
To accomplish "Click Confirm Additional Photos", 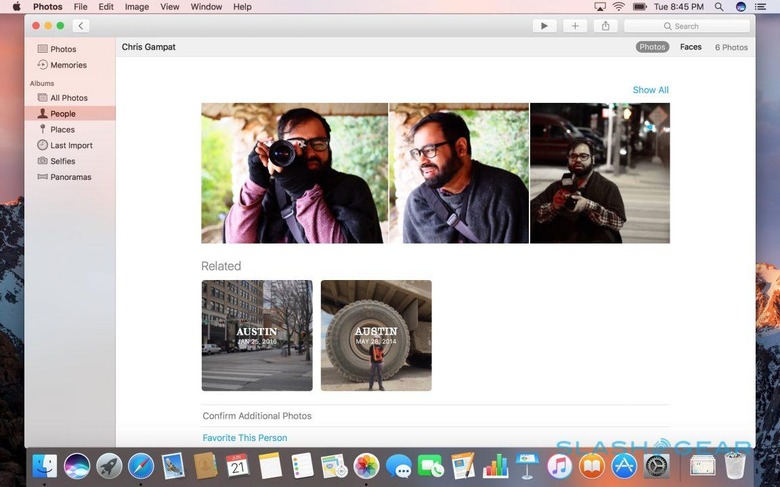I will [x=257, y=416].
